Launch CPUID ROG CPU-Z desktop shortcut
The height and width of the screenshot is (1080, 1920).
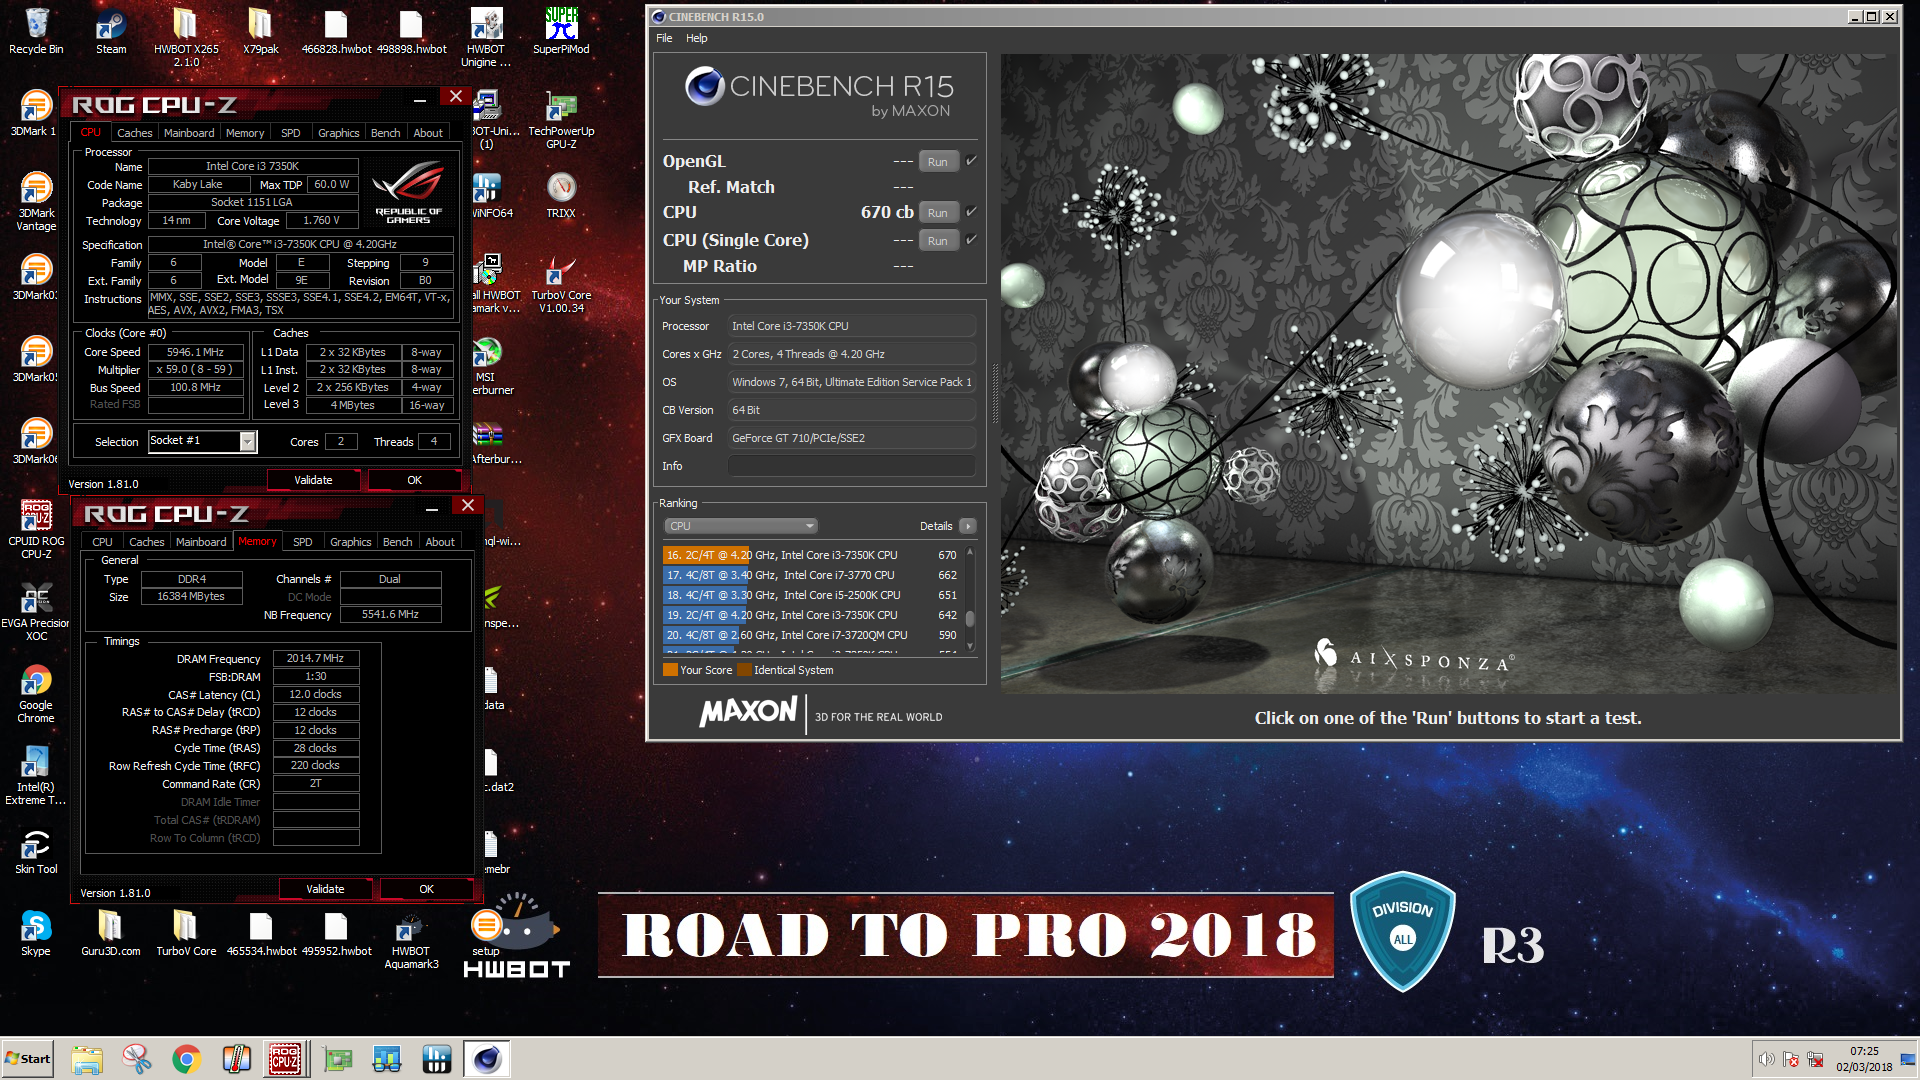tap(36, 530)
